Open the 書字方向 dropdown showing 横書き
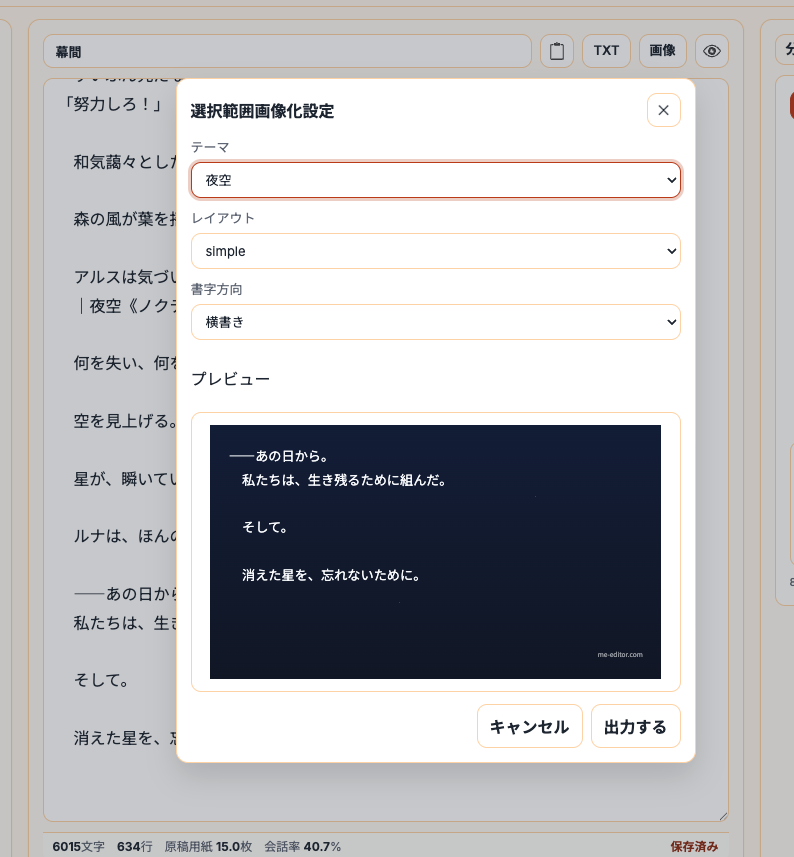The image size is (794, 857). coord(436,322)
